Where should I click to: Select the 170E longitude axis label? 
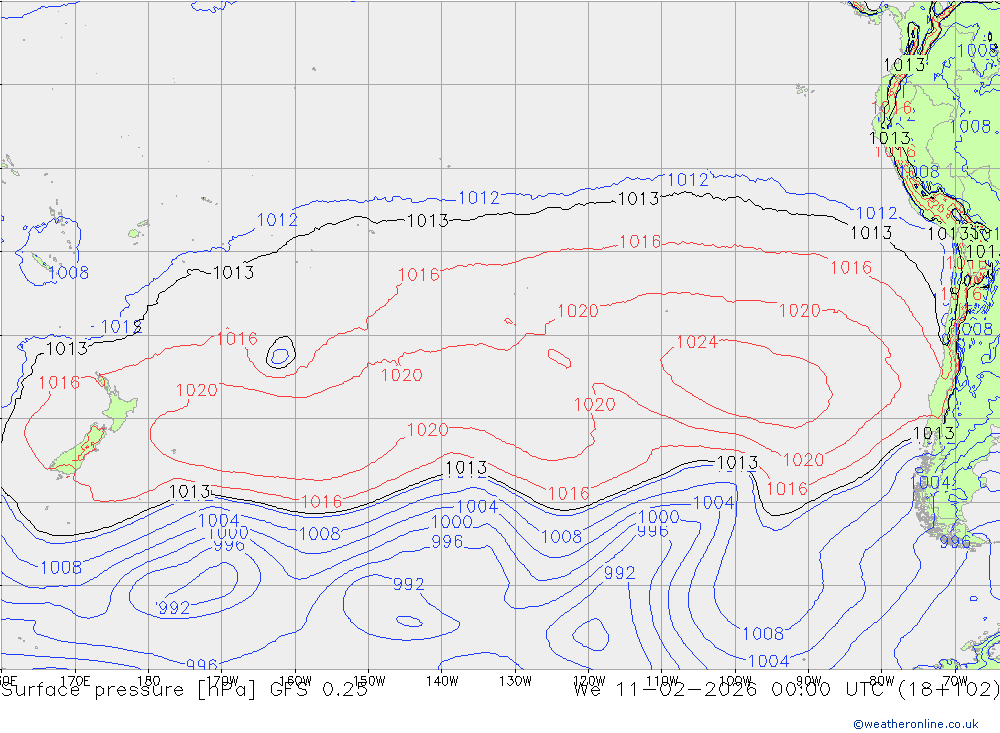[x=75, y=681]
